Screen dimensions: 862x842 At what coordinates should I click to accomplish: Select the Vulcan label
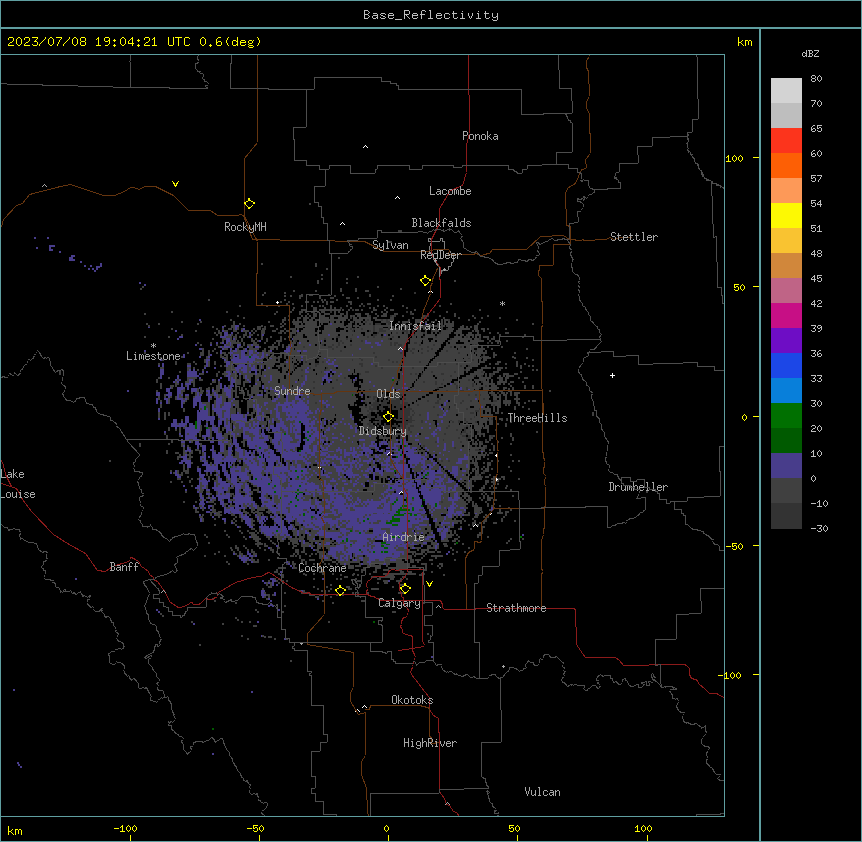point(542,792)
